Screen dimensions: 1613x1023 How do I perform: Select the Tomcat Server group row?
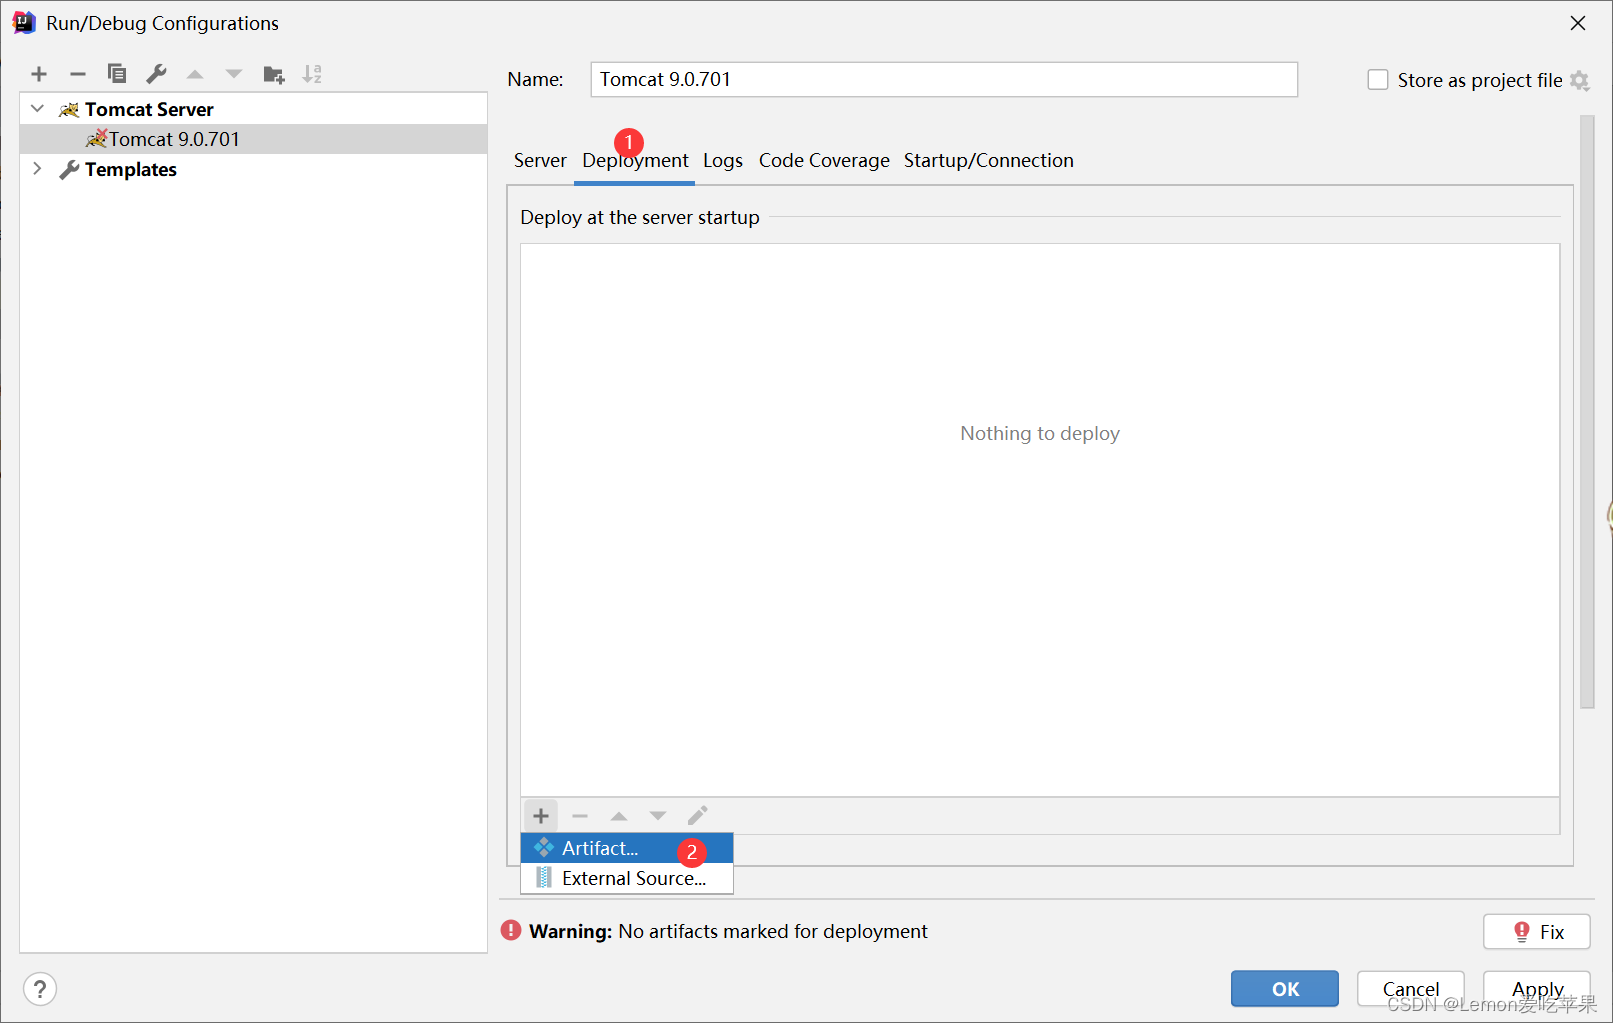point(254,109)
